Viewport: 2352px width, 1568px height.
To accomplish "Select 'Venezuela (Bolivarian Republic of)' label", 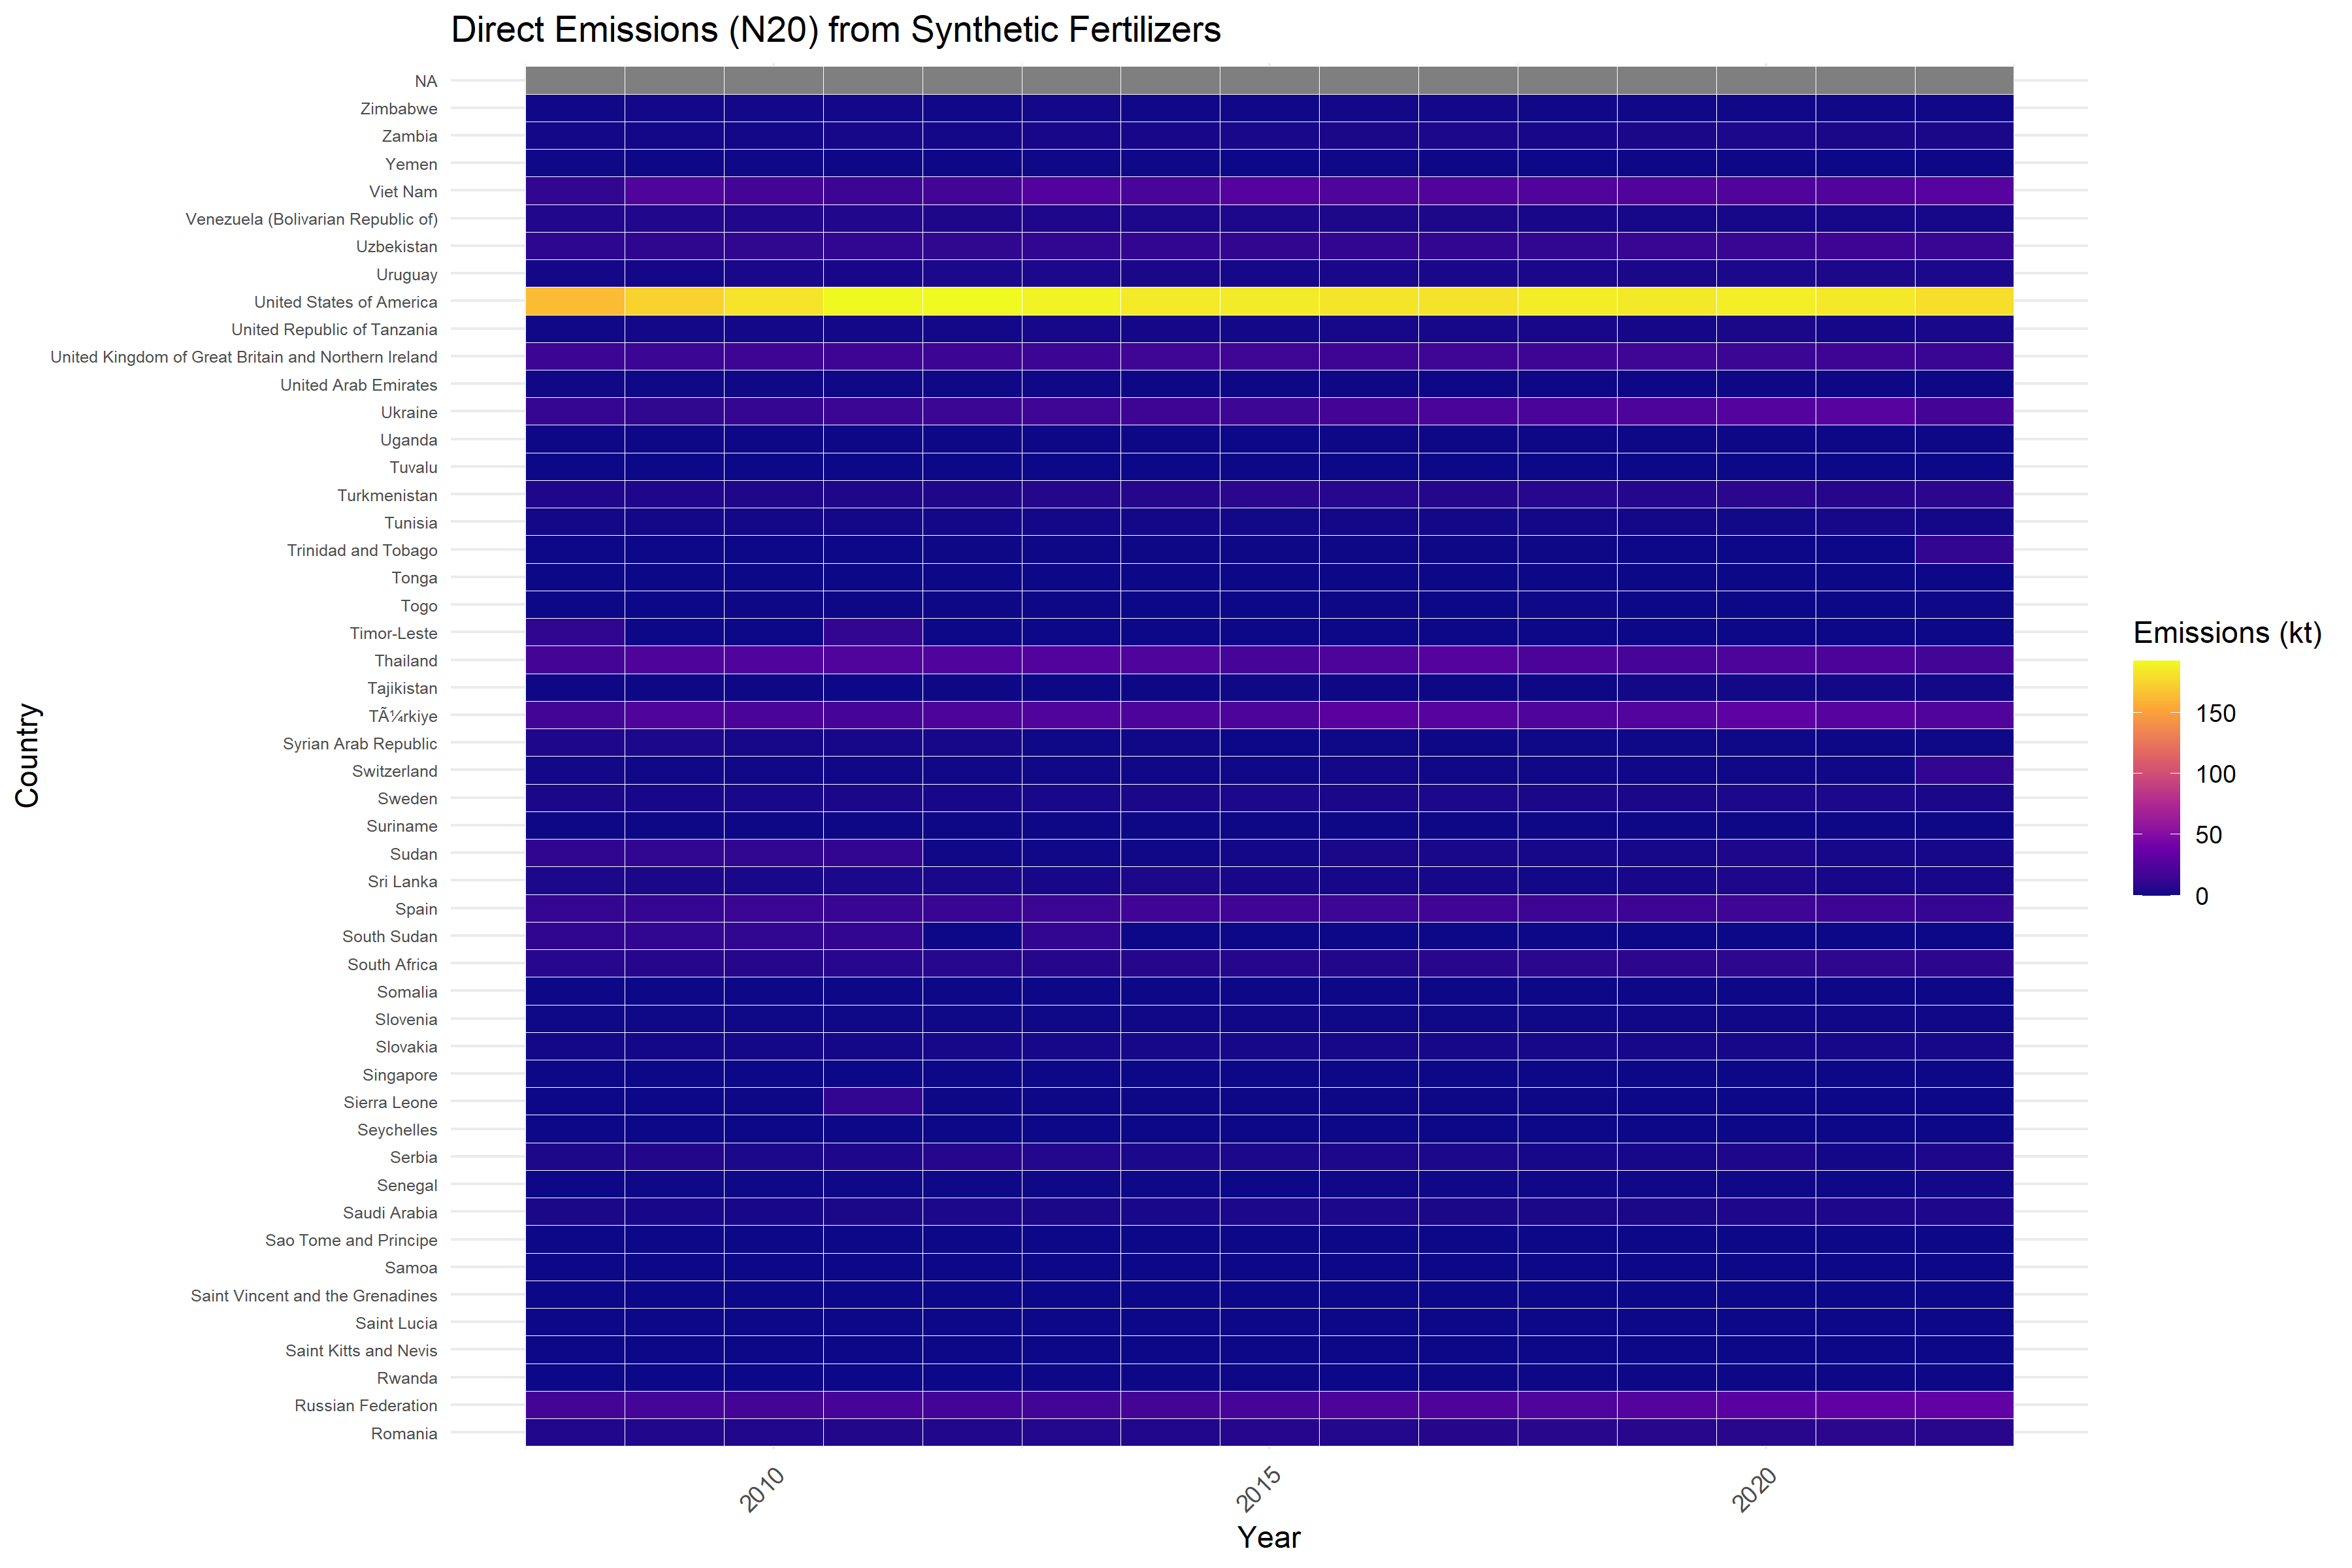I will [x=312, y=219].
